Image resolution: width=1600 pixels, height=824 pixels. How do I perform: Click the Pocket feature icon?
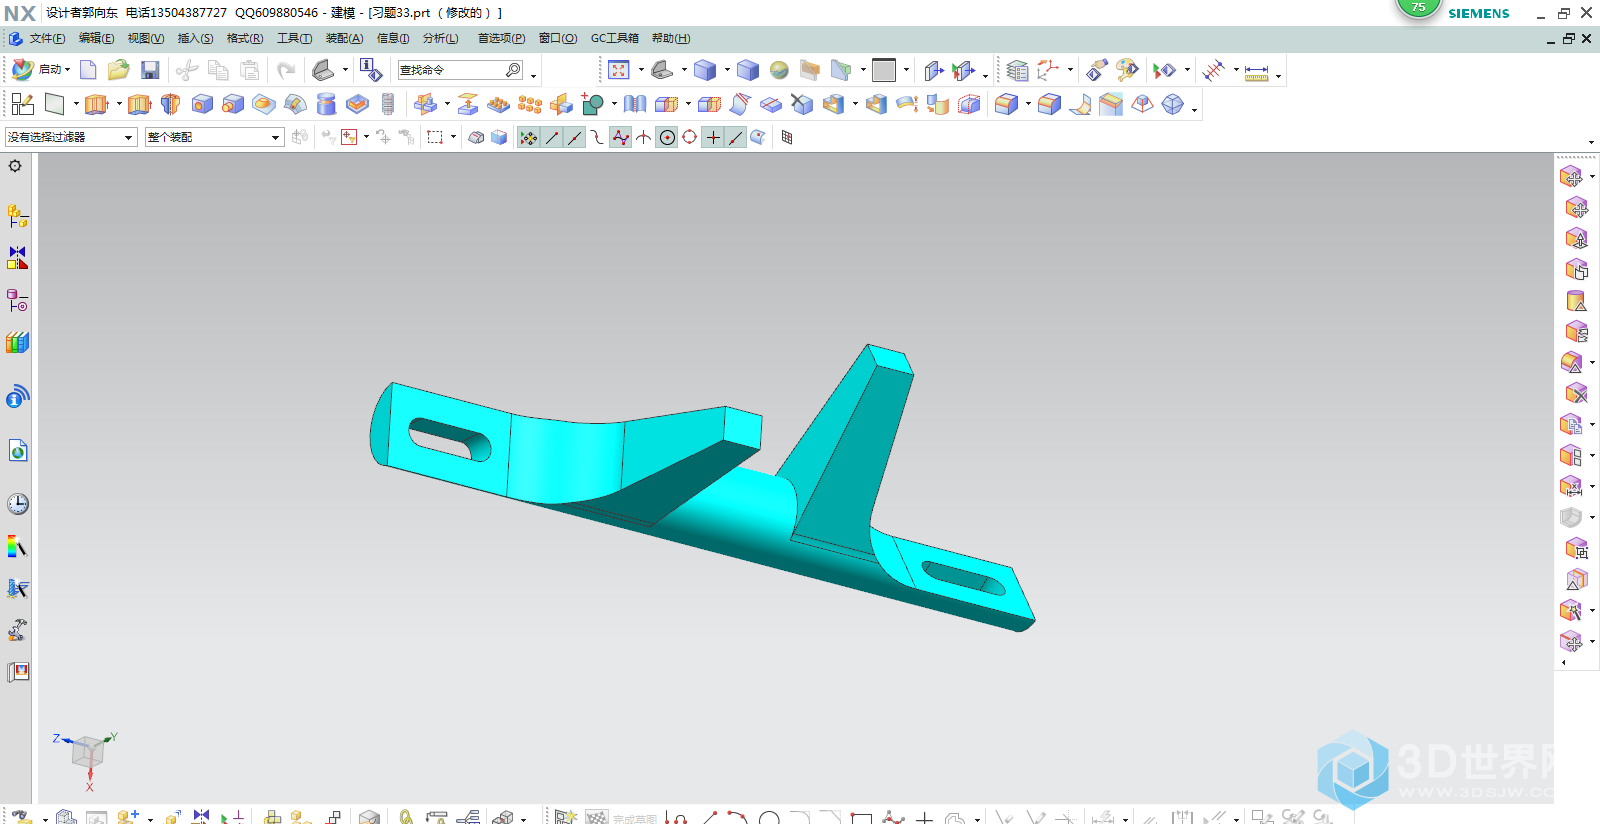tap(357, 104)
